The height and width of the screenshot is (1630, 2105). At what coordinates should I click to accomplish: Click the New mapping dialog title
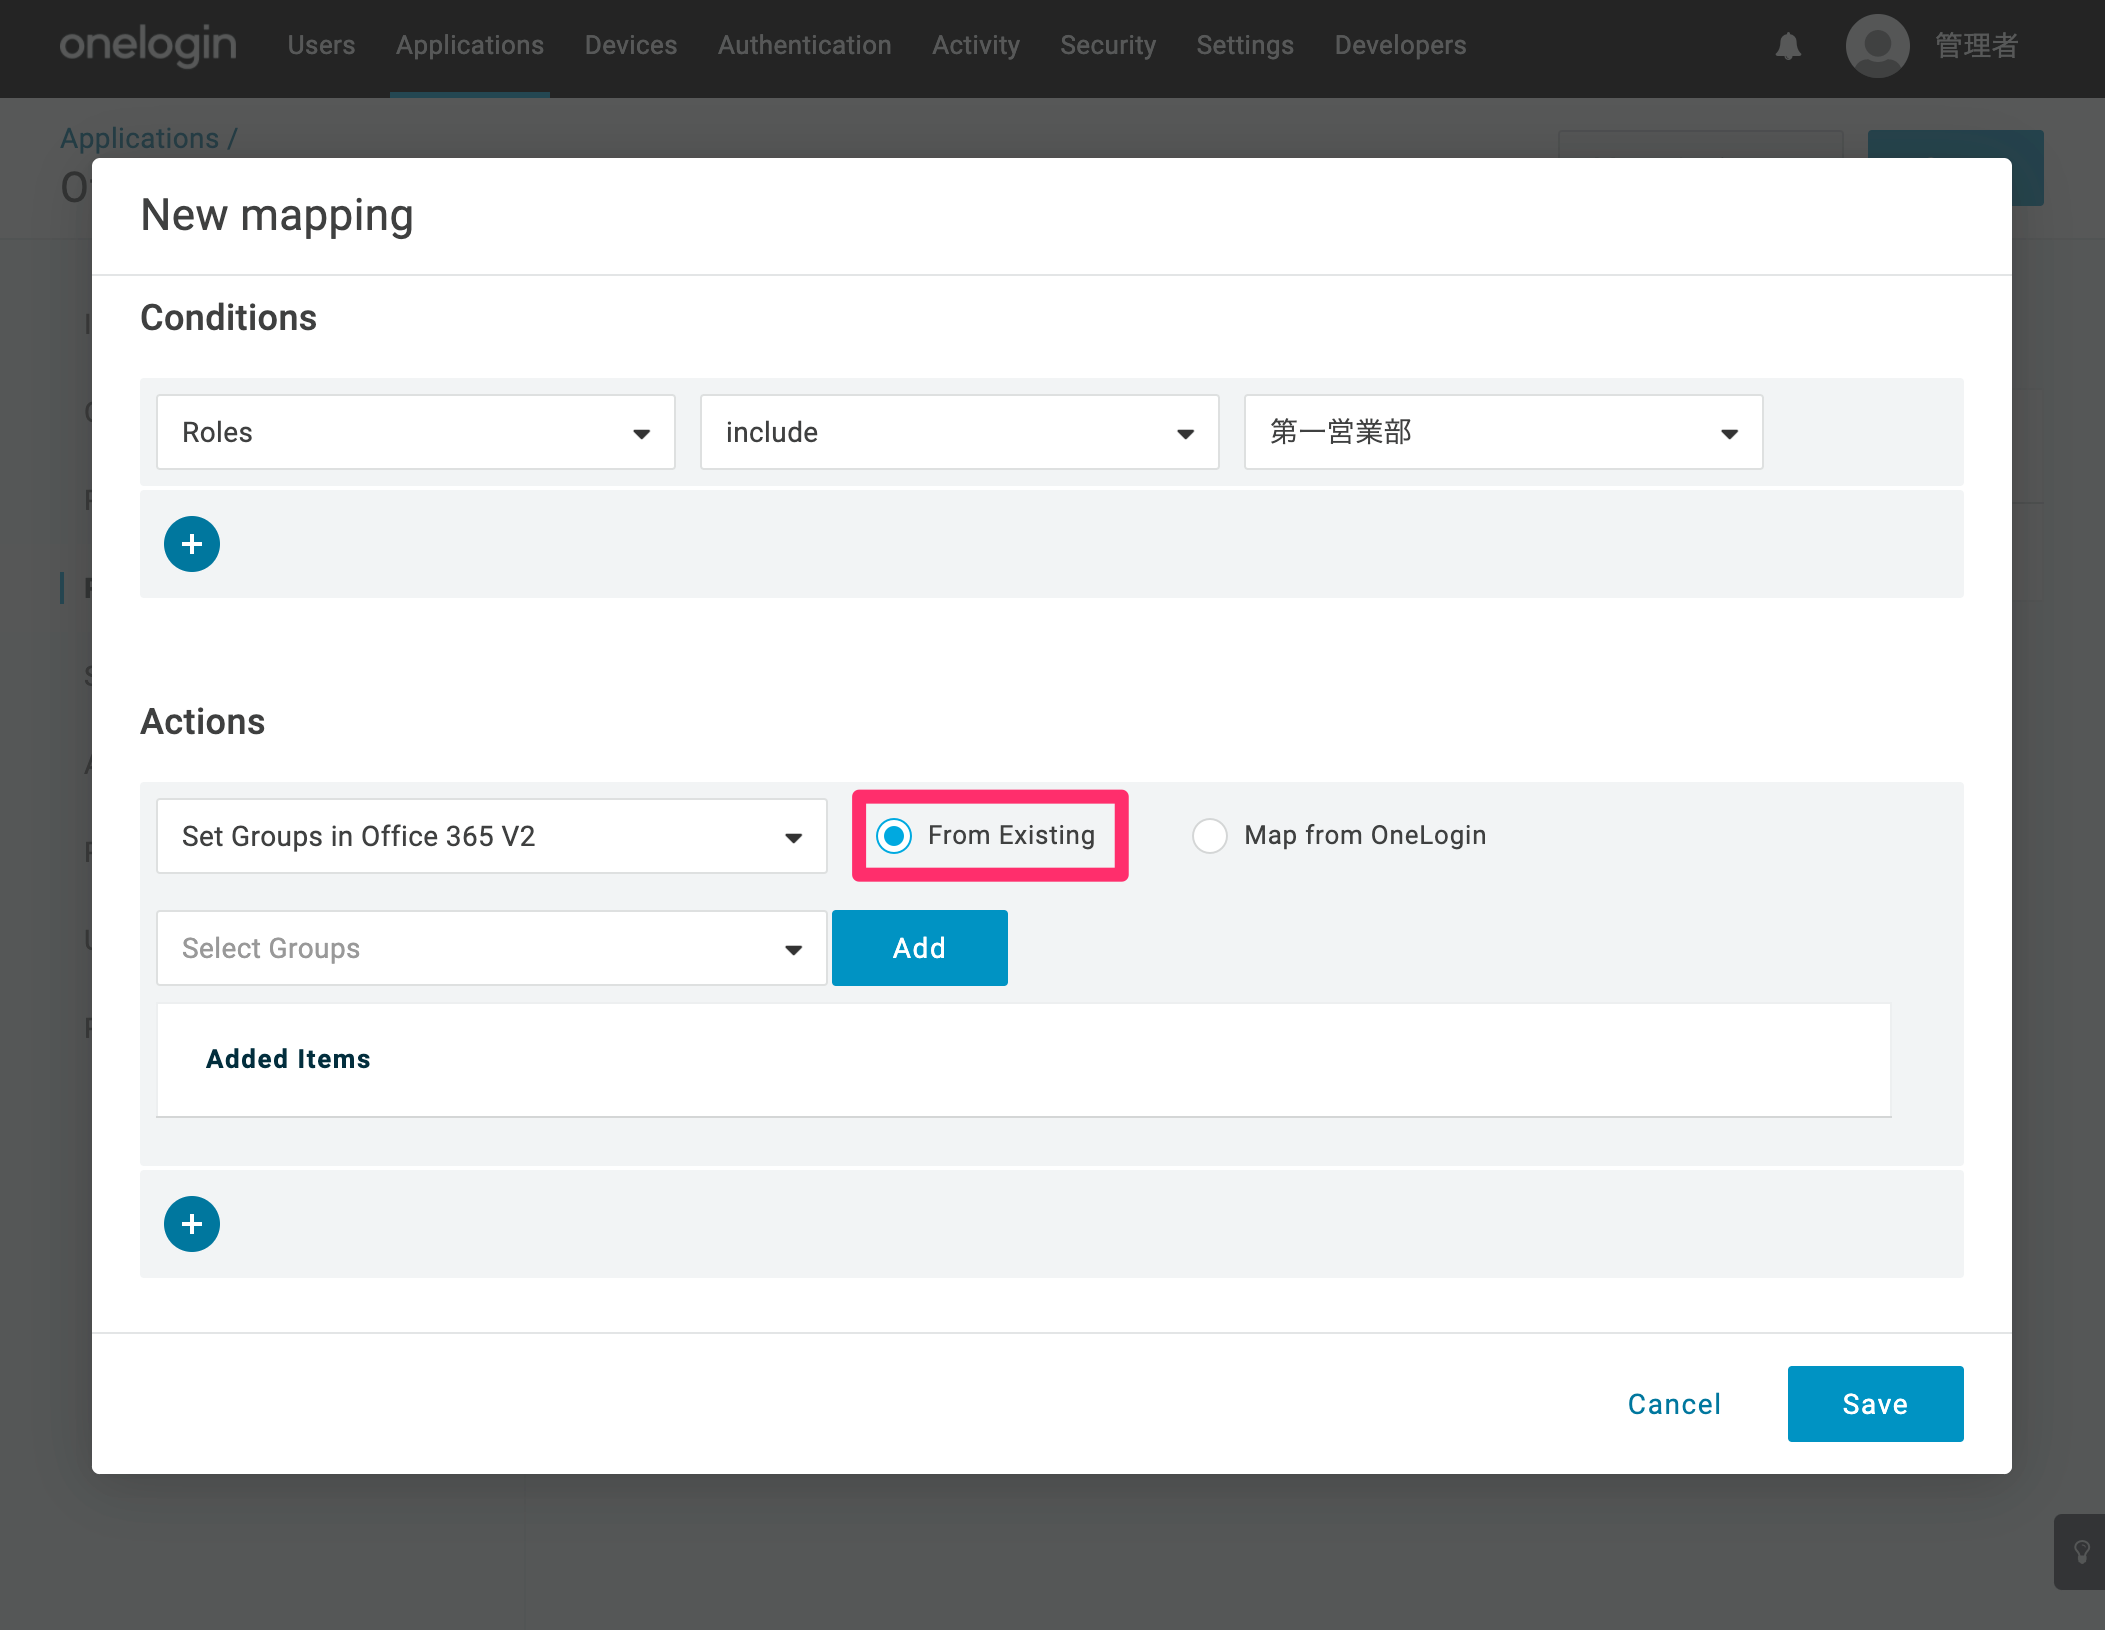point(277,215)
